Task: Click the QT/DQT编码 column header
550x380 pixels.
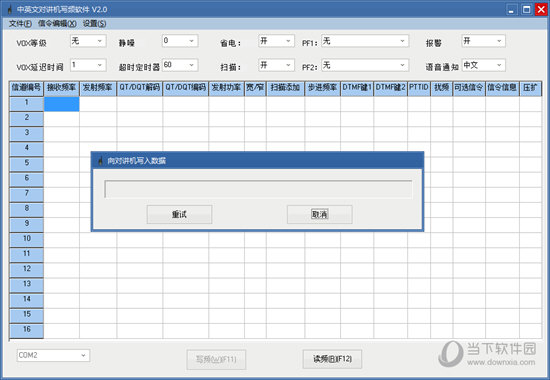Action: [186, 88]
